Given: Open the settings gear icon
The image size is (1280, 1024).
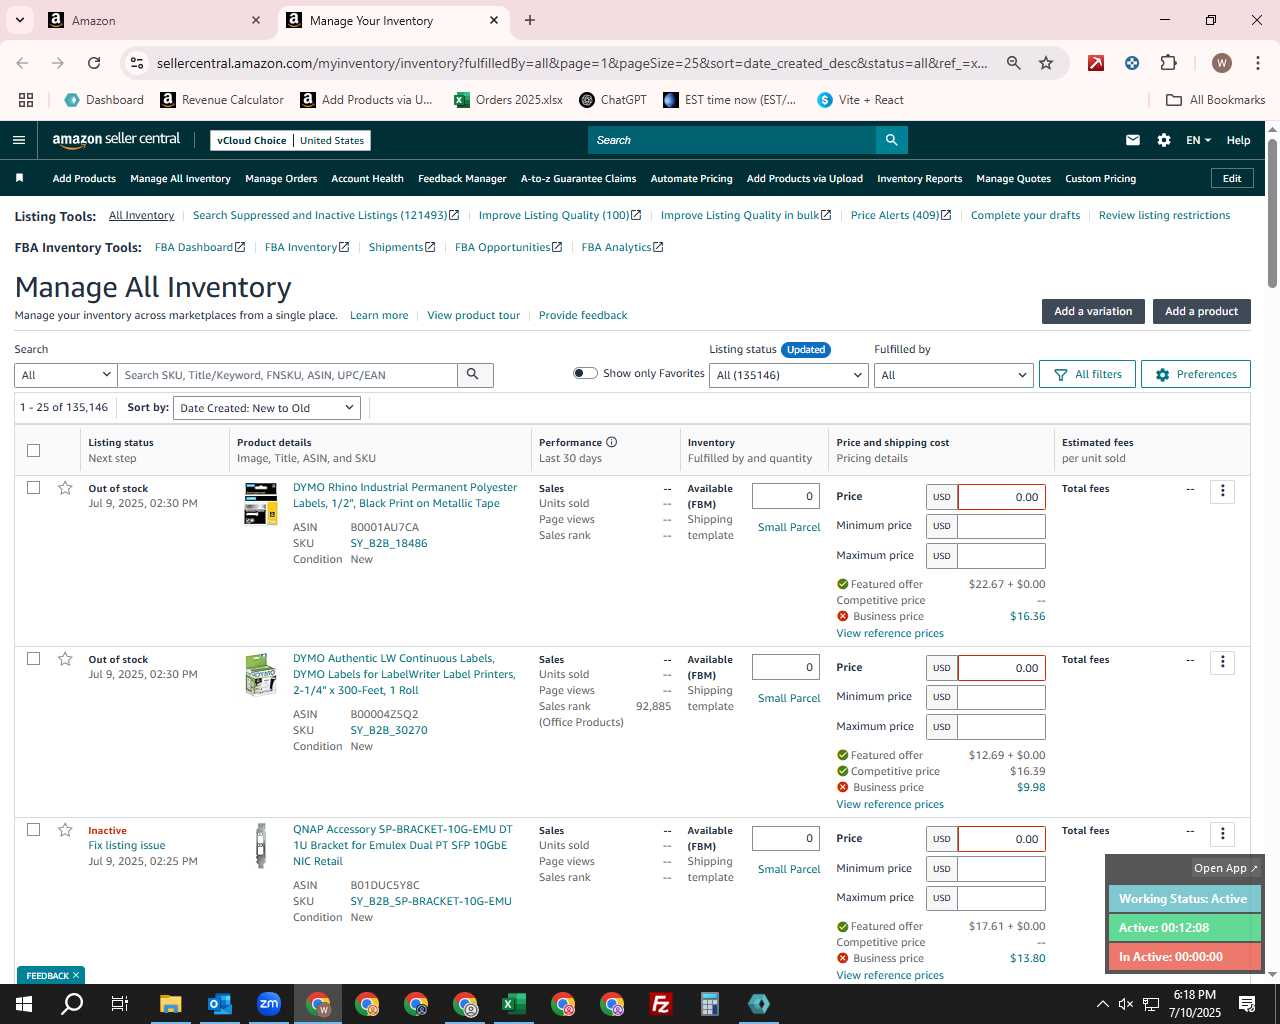Looking at the screenshot, I should click(x=1164, y=140).
